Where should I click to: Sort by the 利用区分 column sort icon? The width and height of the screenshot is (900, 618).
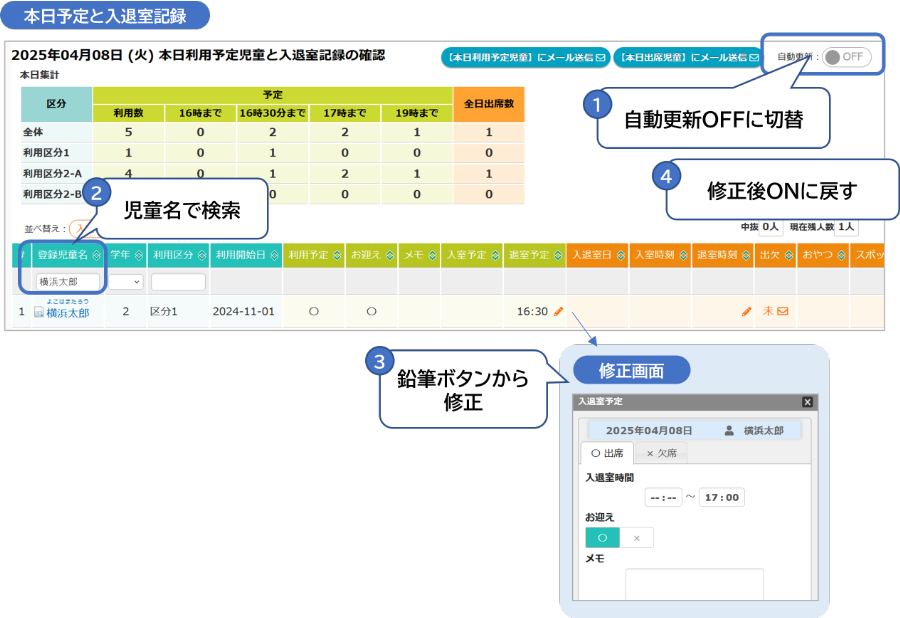click(201, 255)
